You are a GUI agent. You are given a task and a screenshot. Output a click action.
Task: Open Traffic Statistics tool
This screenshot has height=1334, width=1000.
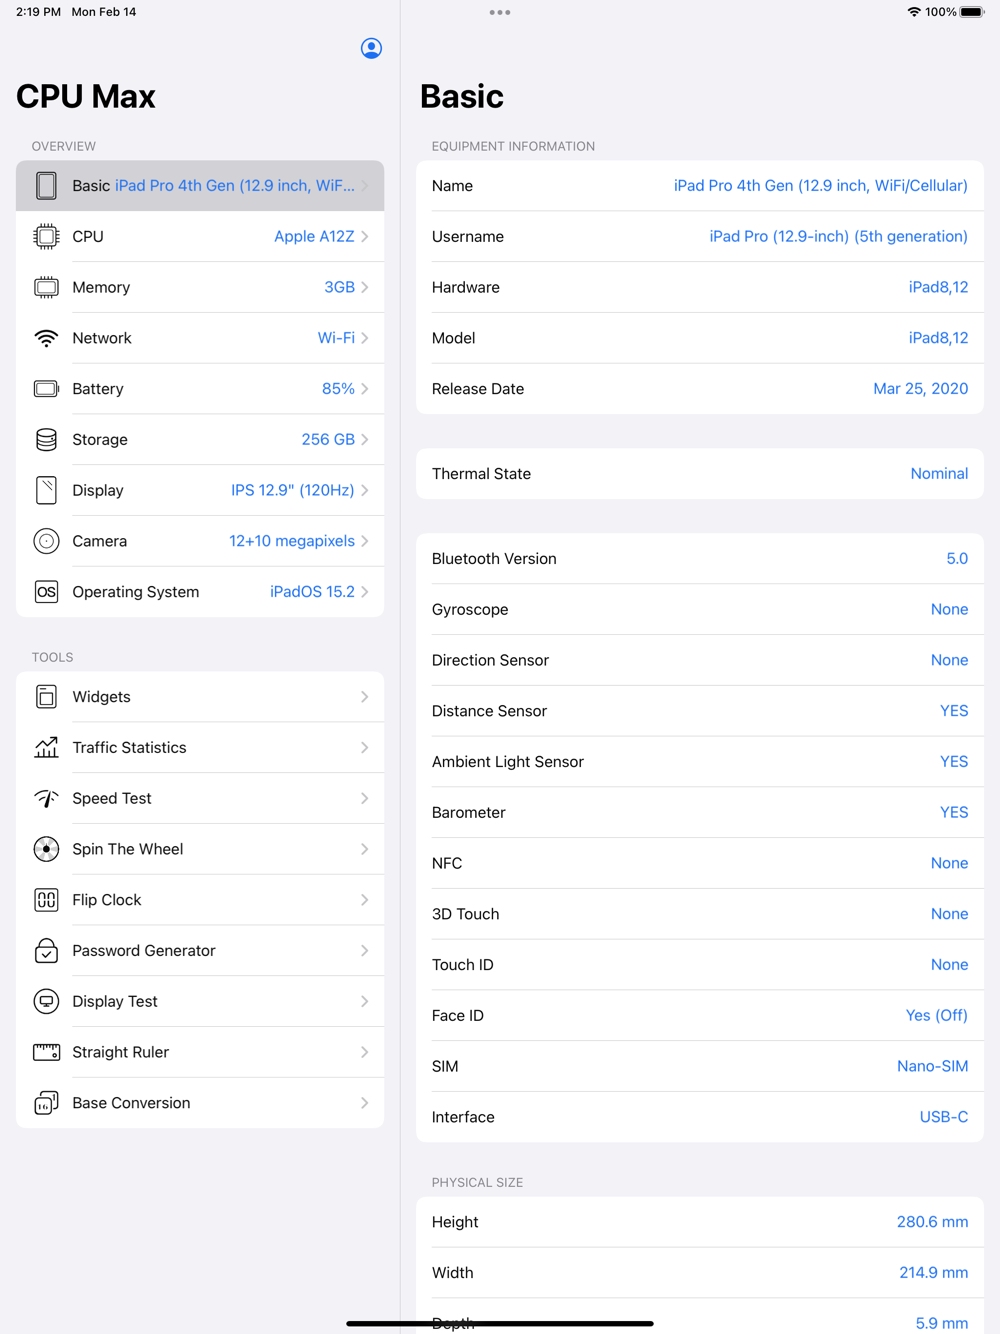tap(200, 748)
